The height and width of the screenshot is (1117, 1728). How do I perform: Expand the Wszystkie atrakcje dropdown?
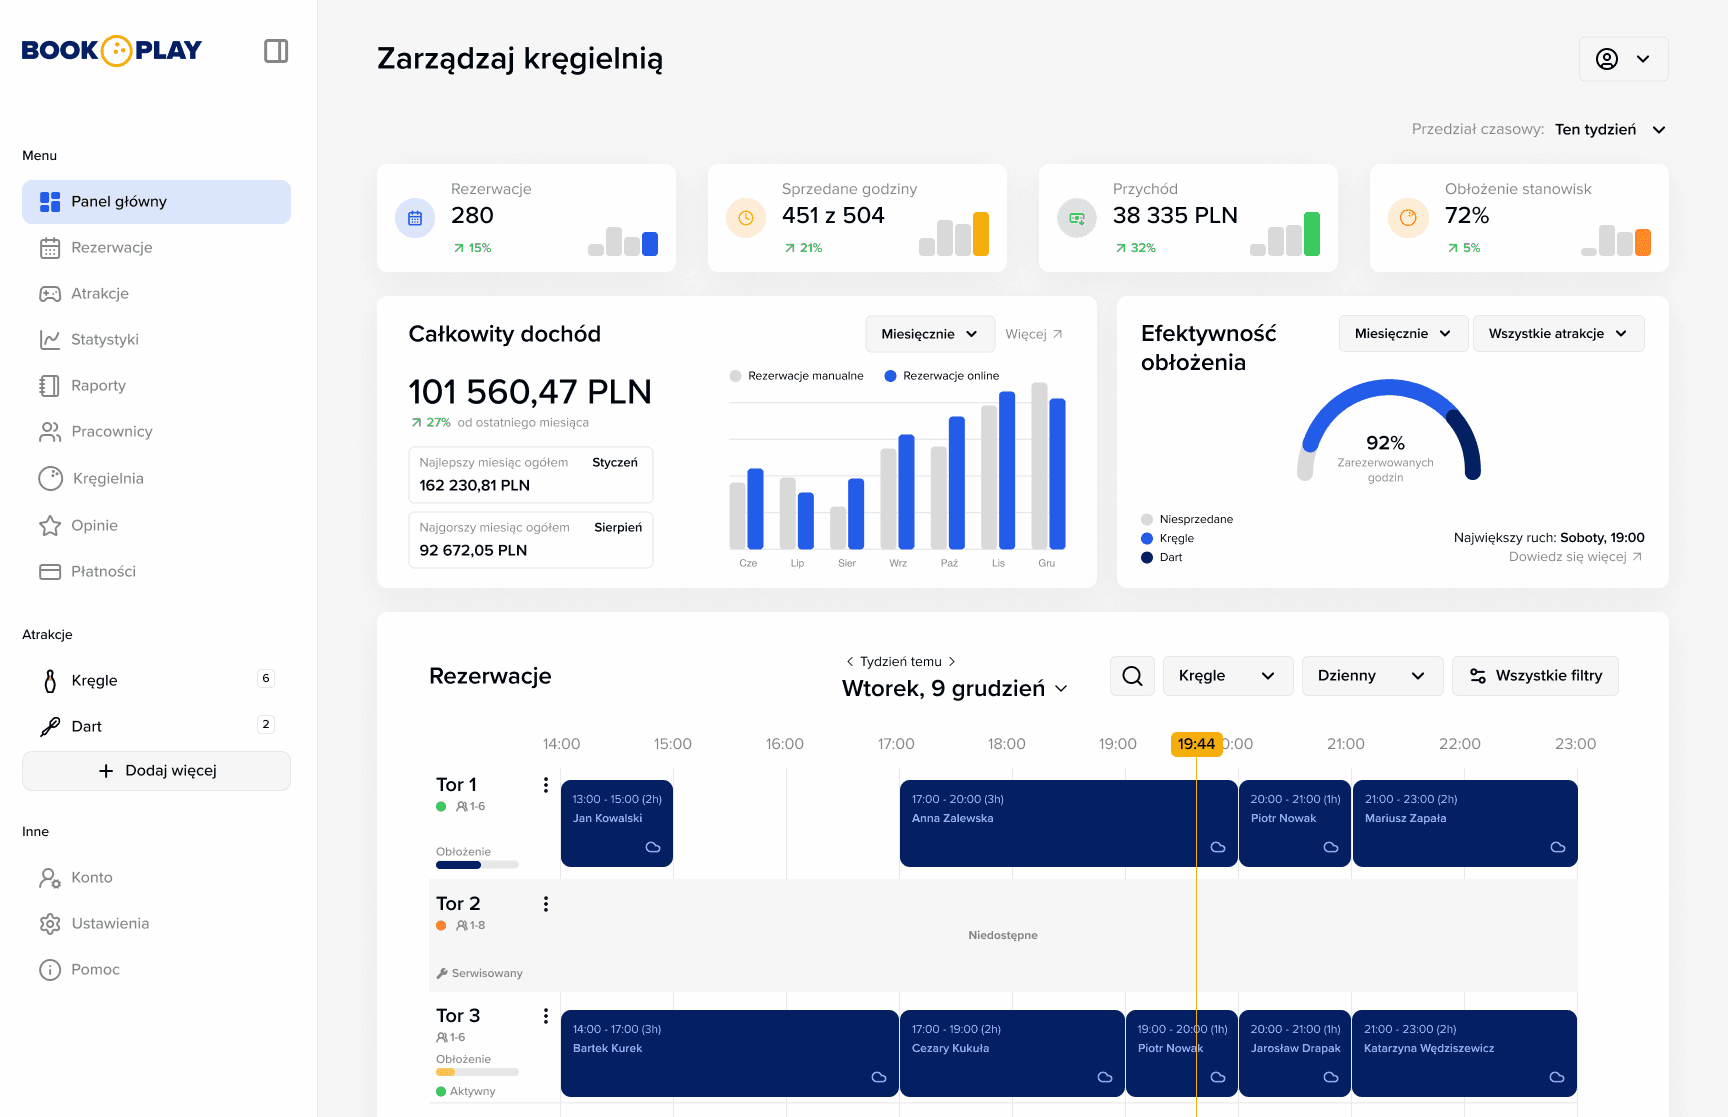1558,333
